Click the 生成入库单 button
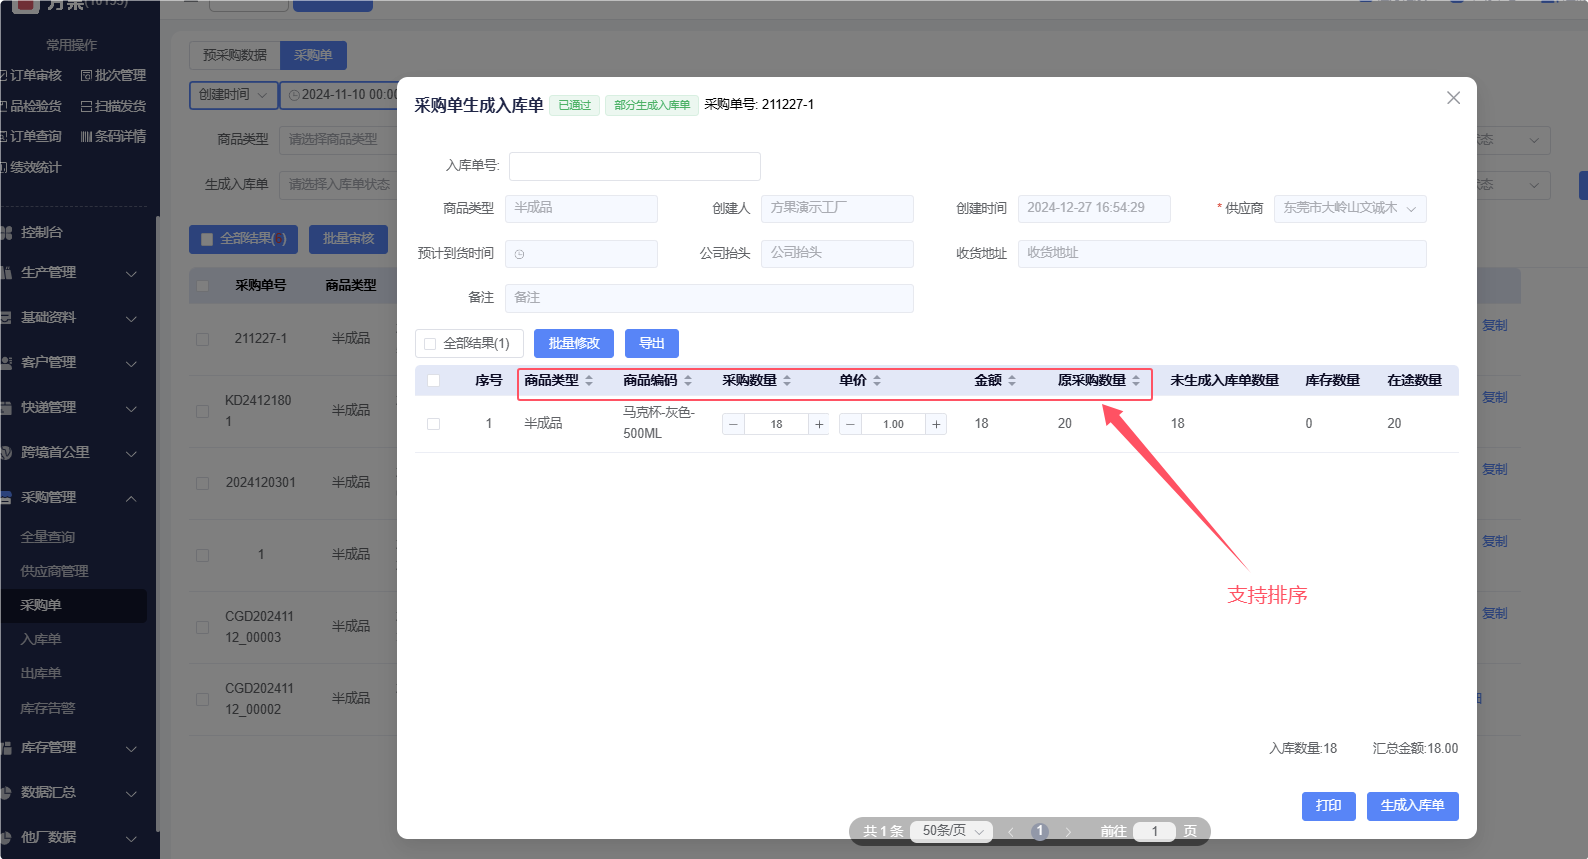Screen dimensions: 1588x859 (x=1412, y=806)
